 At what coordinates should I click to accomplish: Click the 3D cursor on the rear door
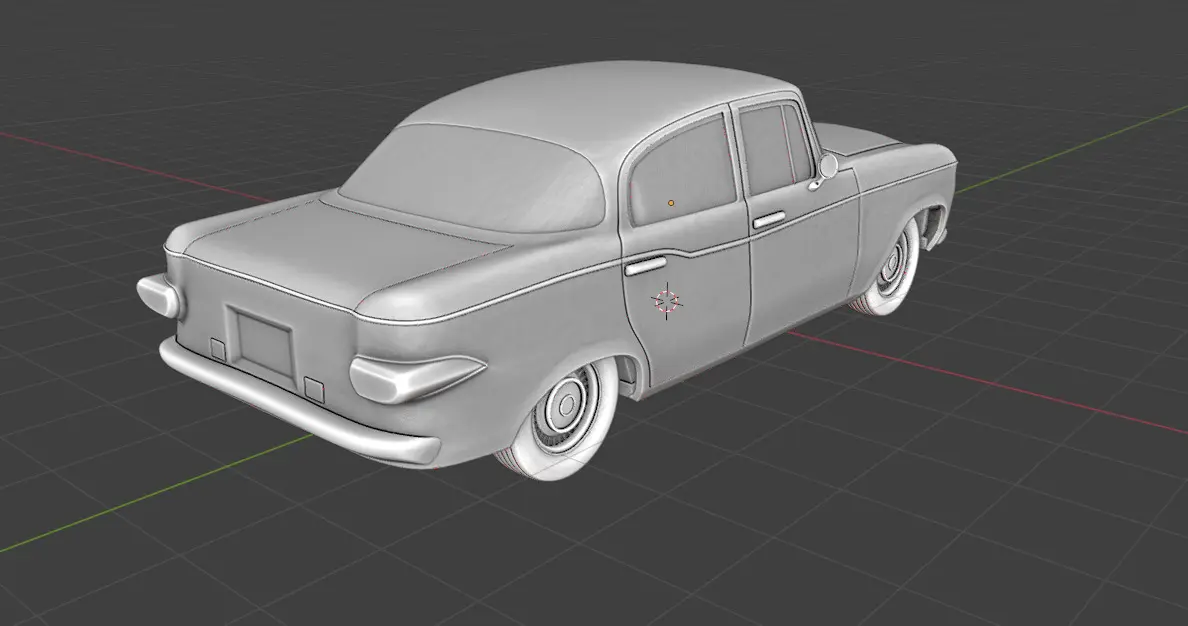(667, 300)
